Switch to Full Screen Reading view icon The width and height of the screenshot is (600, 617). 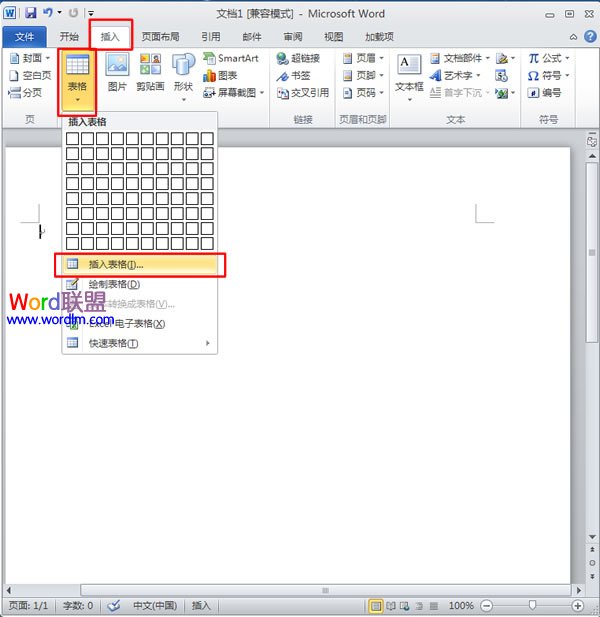tap(391, 606)
